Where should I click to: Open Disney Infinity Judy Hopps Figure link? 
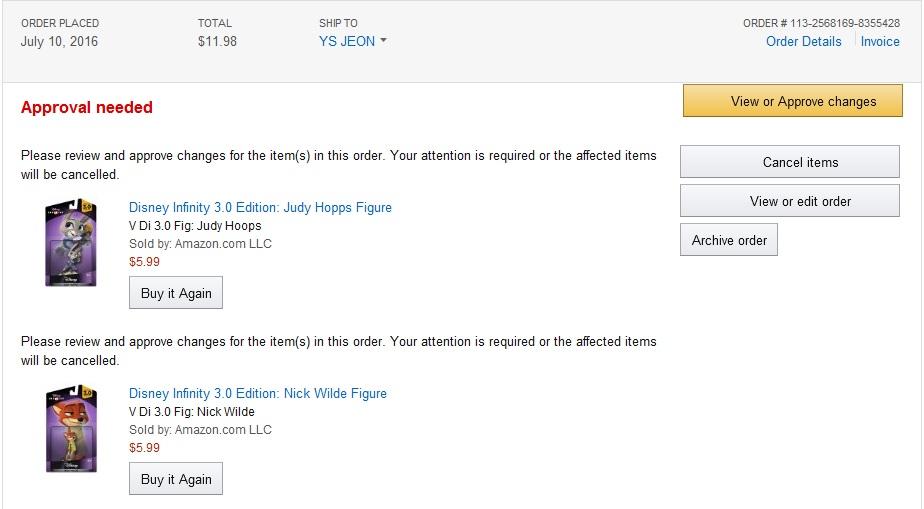tap(260, 207)
